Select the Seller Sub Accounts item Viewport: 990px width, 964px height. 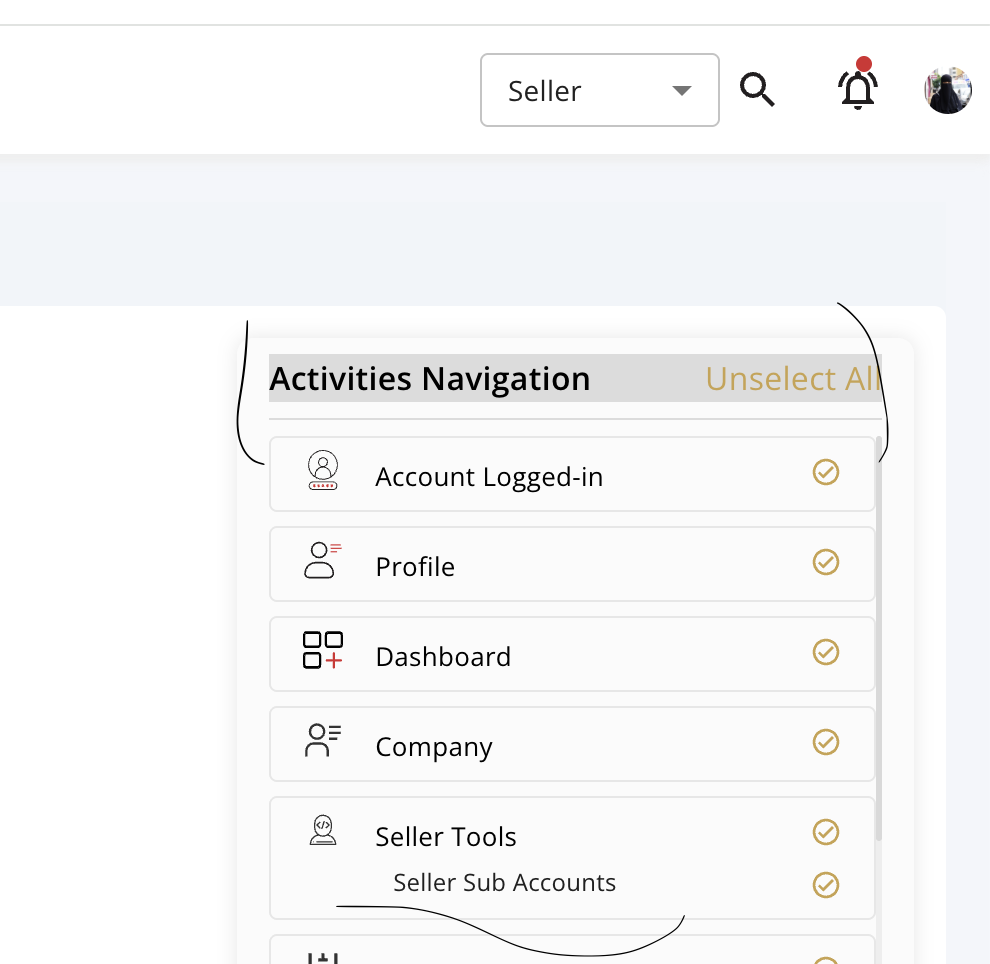coord(504,883)
